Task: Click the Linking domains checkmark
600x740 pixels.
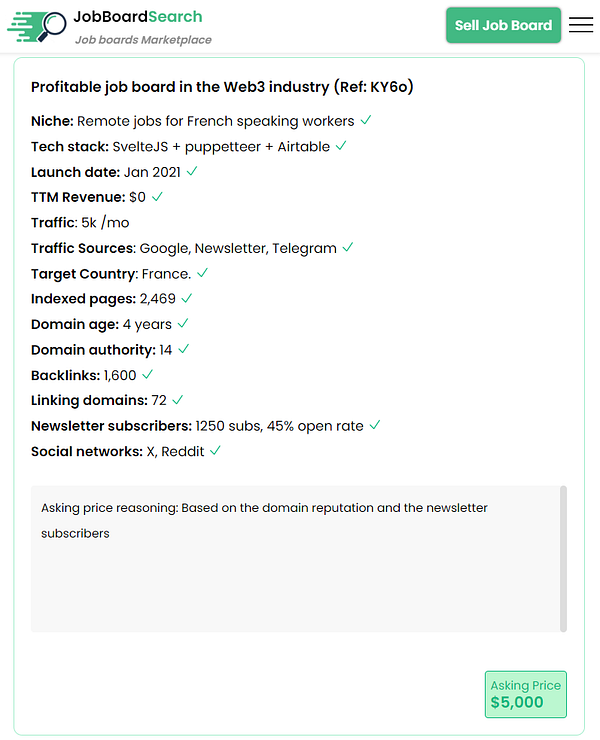Action: tap(178, 400)
